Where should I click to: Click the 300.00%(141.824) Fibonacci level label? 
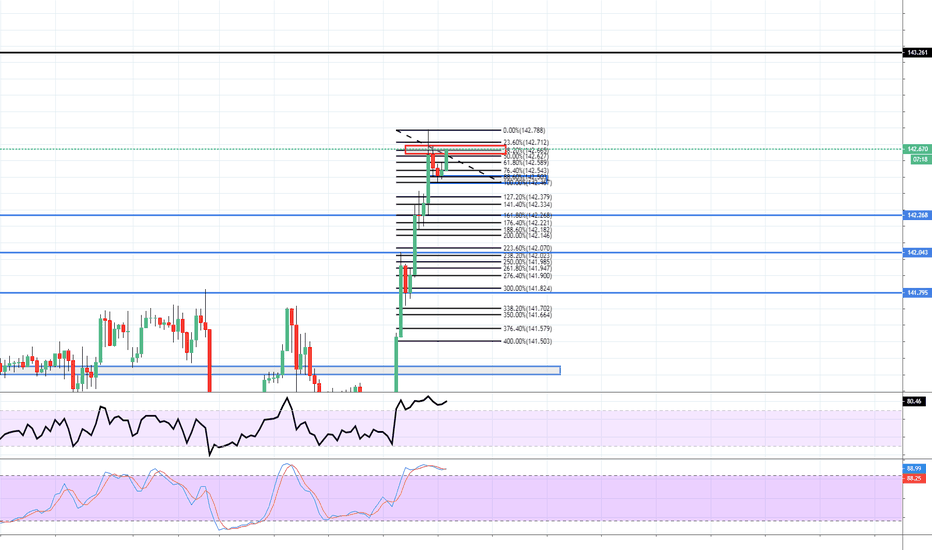(528, 288)
